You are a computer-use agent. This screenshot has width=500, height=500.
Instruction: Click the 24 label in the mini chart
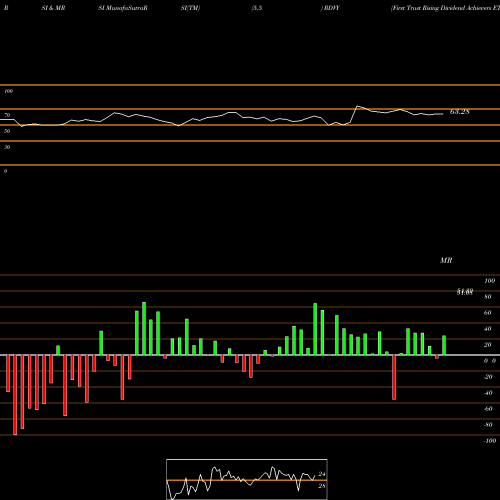321,474
